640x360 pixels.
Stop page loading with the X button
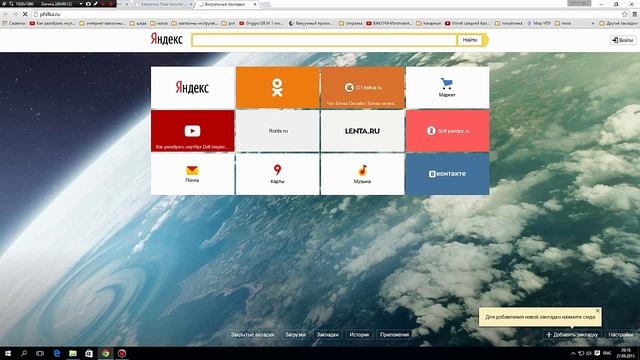[25, 14]
